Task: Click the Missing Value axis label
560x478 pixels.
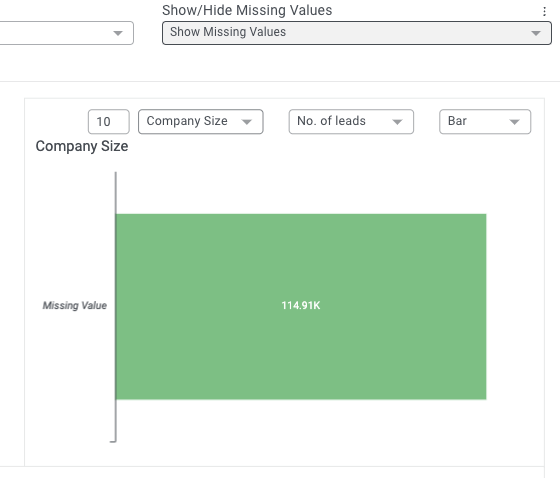Action: coord(75,305)
